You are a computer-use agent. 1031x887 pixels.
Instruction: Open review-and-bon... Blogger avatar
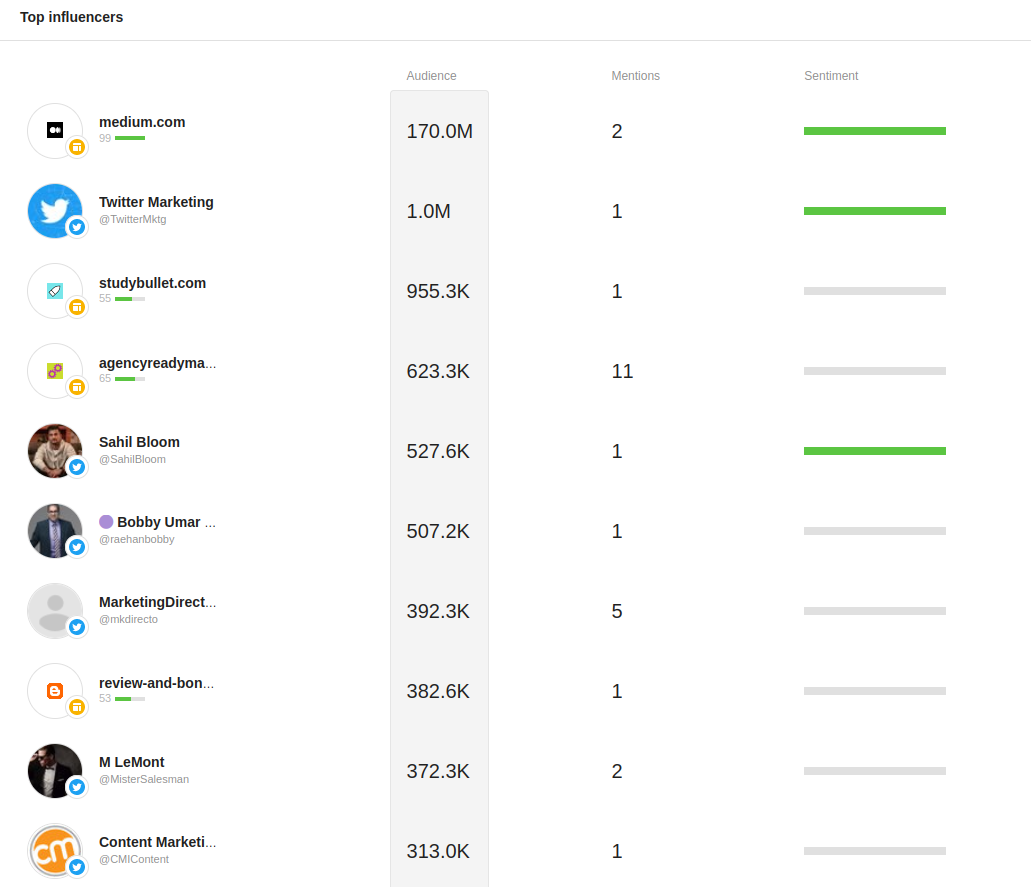point(55,691)
